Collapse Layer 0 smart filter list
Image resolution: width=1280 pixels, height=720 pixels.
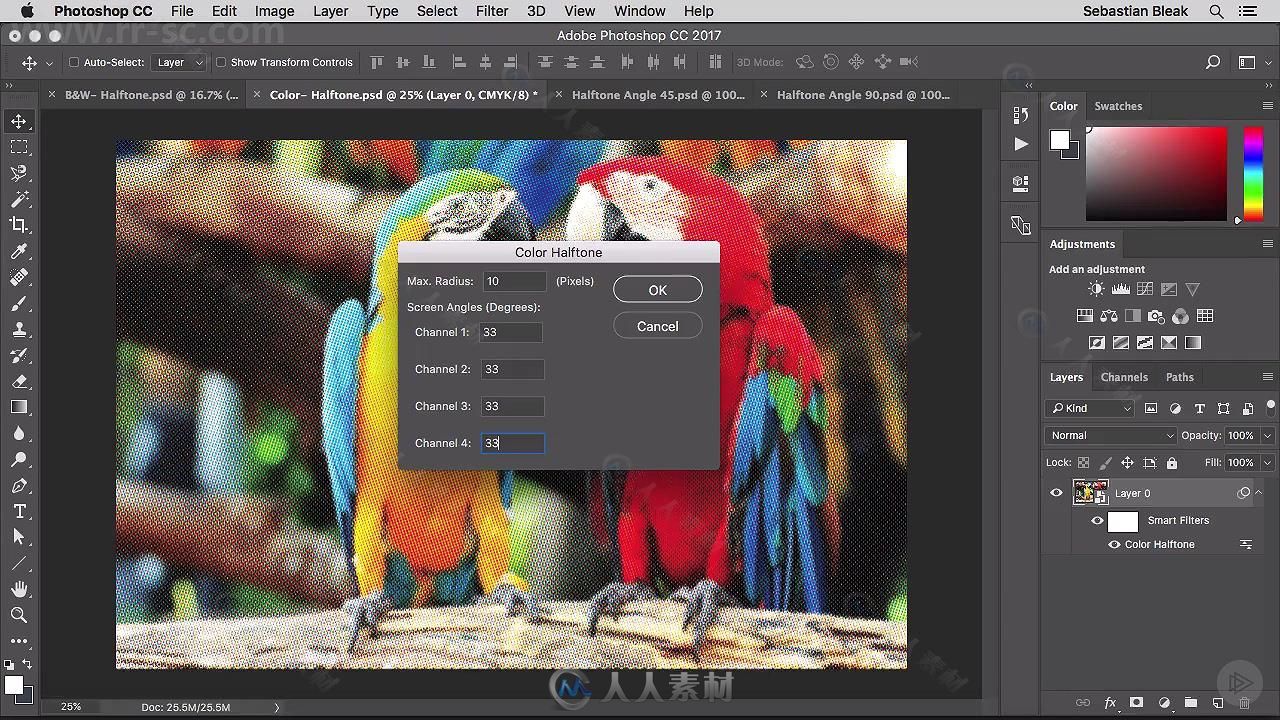1258,492
